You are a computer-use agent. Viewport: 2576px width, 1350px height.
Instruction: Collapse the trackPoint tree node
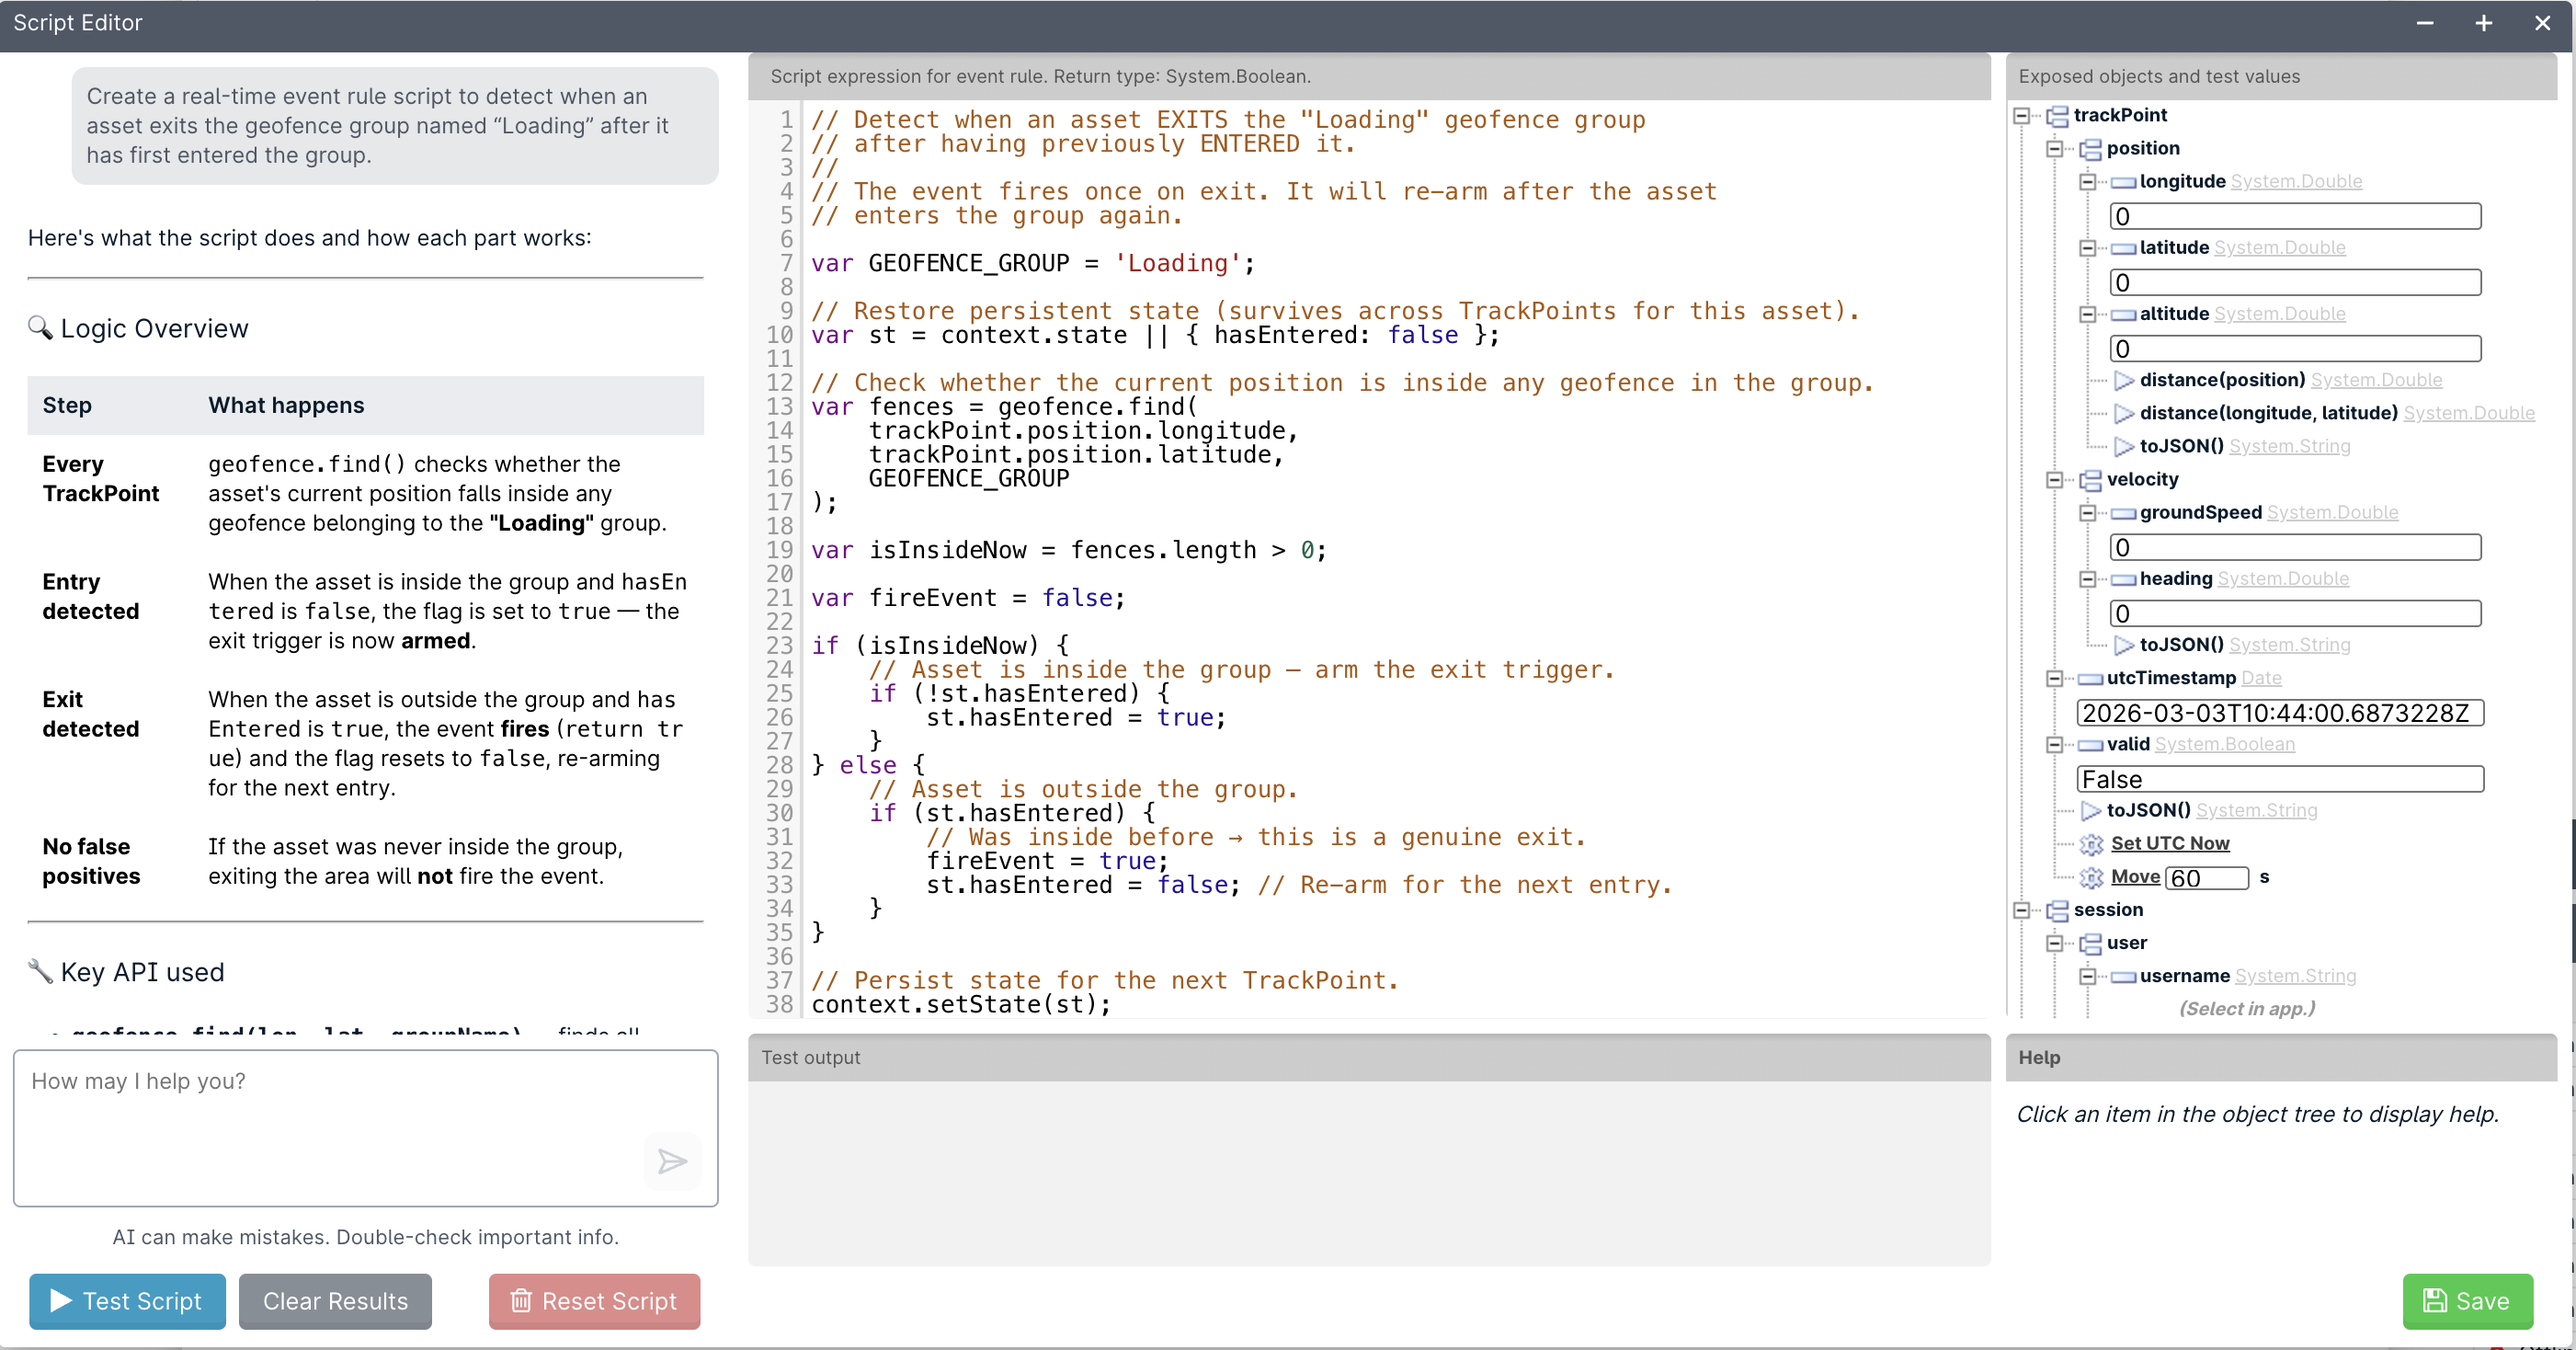pos(2021,115)
